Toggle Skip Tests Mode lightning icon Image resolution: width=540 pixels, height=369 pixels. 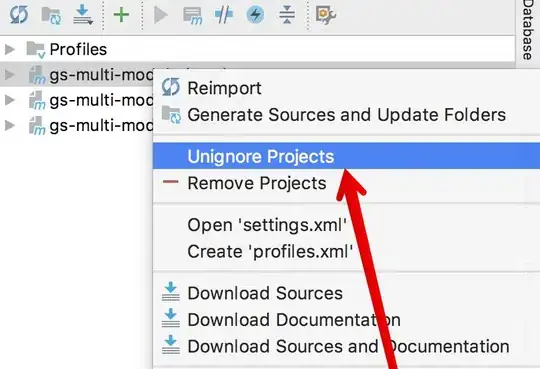(x=255, y=15)
